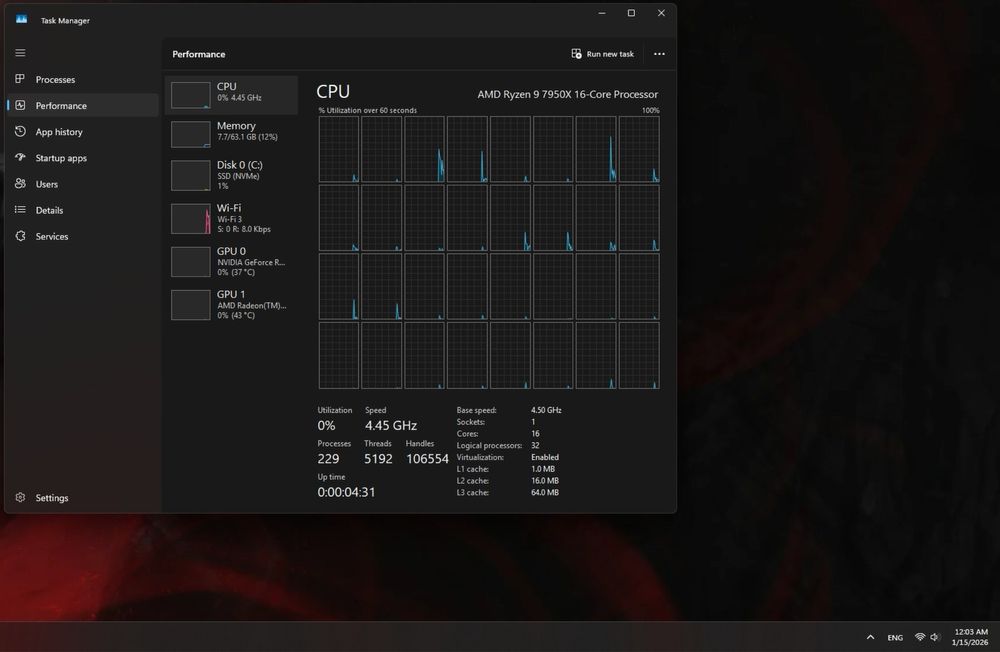Click the 4.45 GHz speed value
Viewport: 1000px width, 652px height.
pyautogui.click(x=391, y=426)
